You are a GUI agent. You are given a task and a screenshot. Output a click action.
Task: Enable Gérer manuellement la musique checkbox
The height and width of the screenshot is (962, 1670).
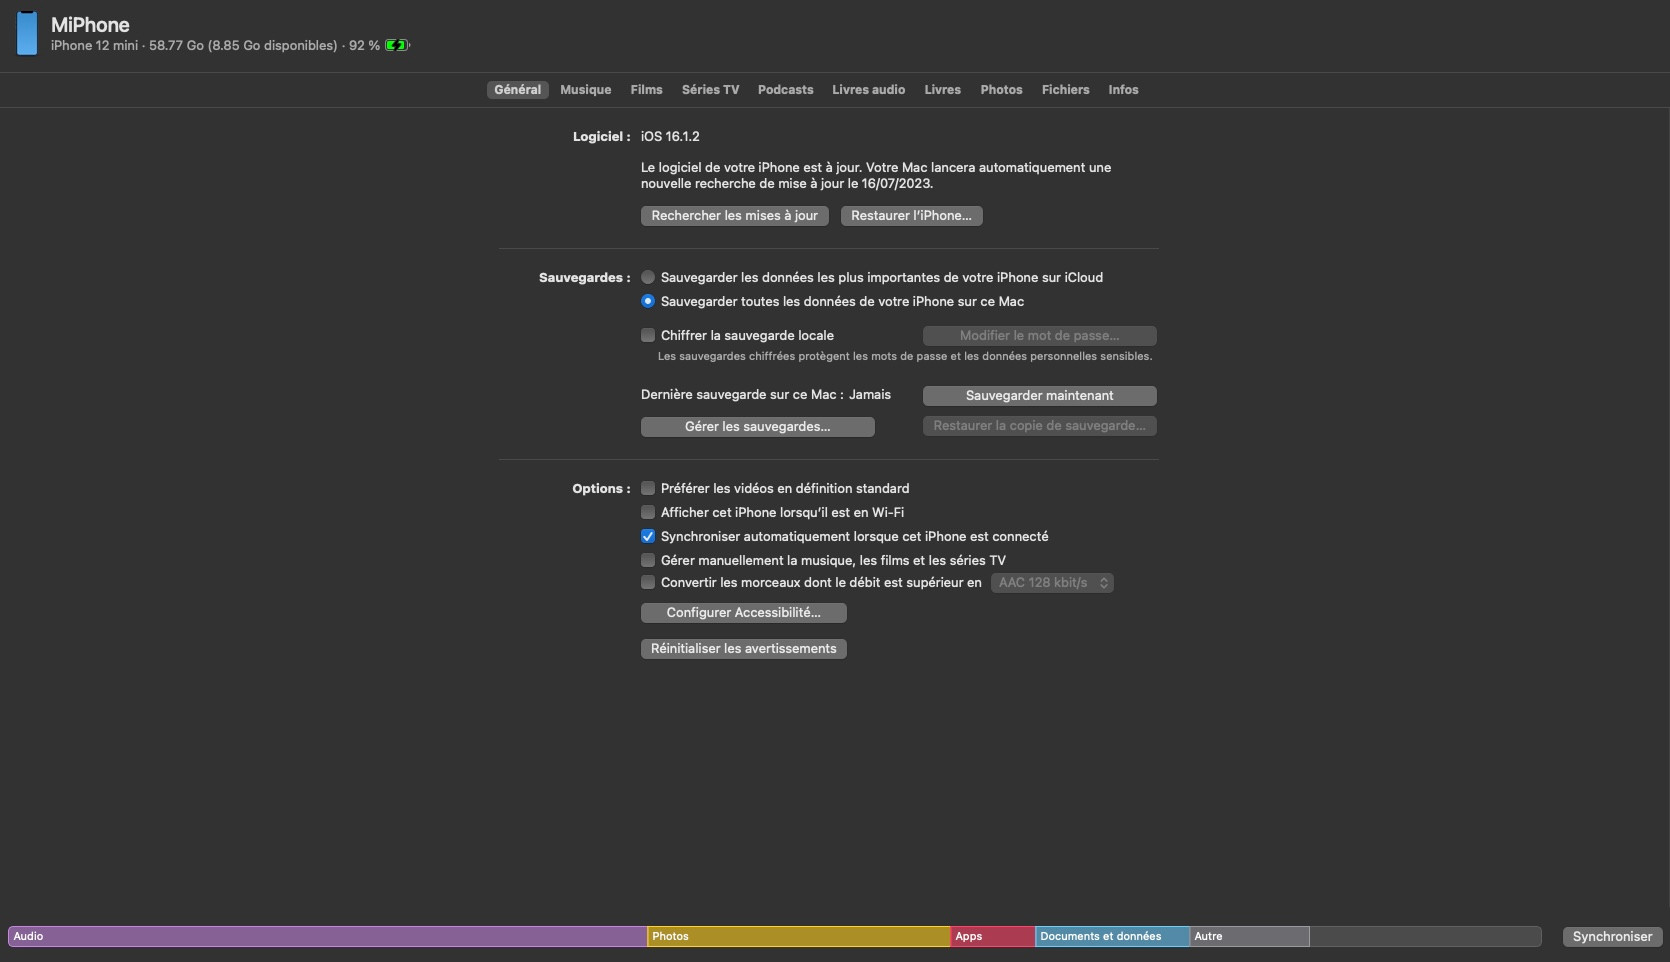pos(648,560)
